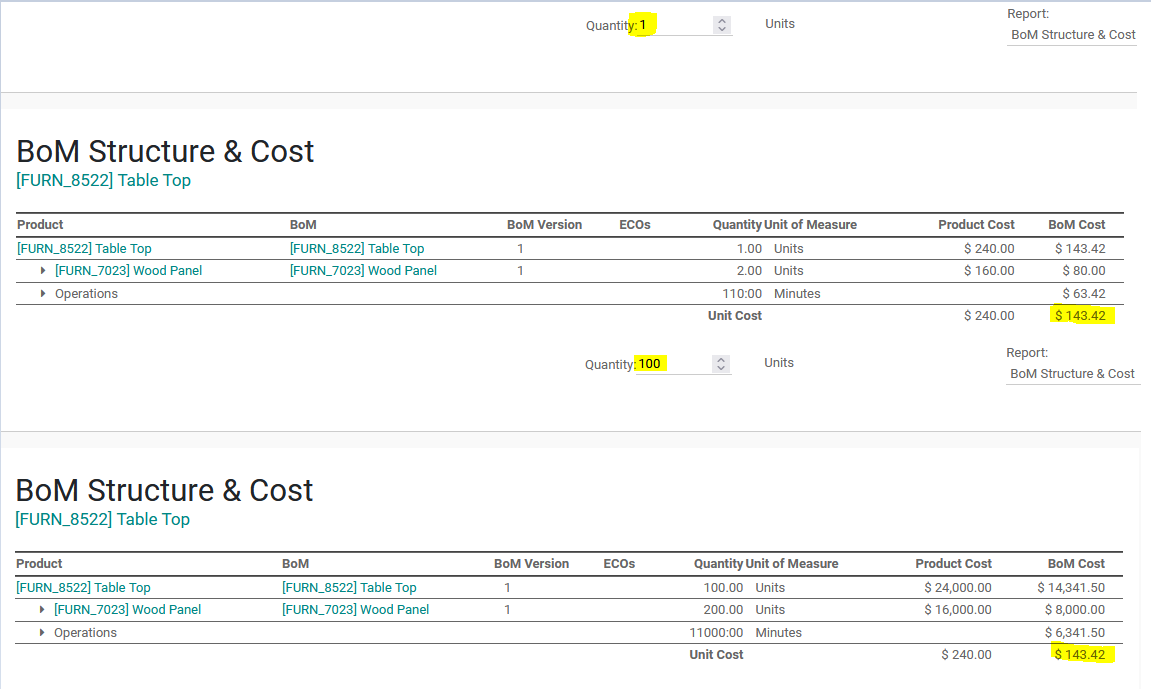This screenshot has width=1151, height=689.
Task: Click the '11000:00' operations duration value
Action: tap(716, 633)
